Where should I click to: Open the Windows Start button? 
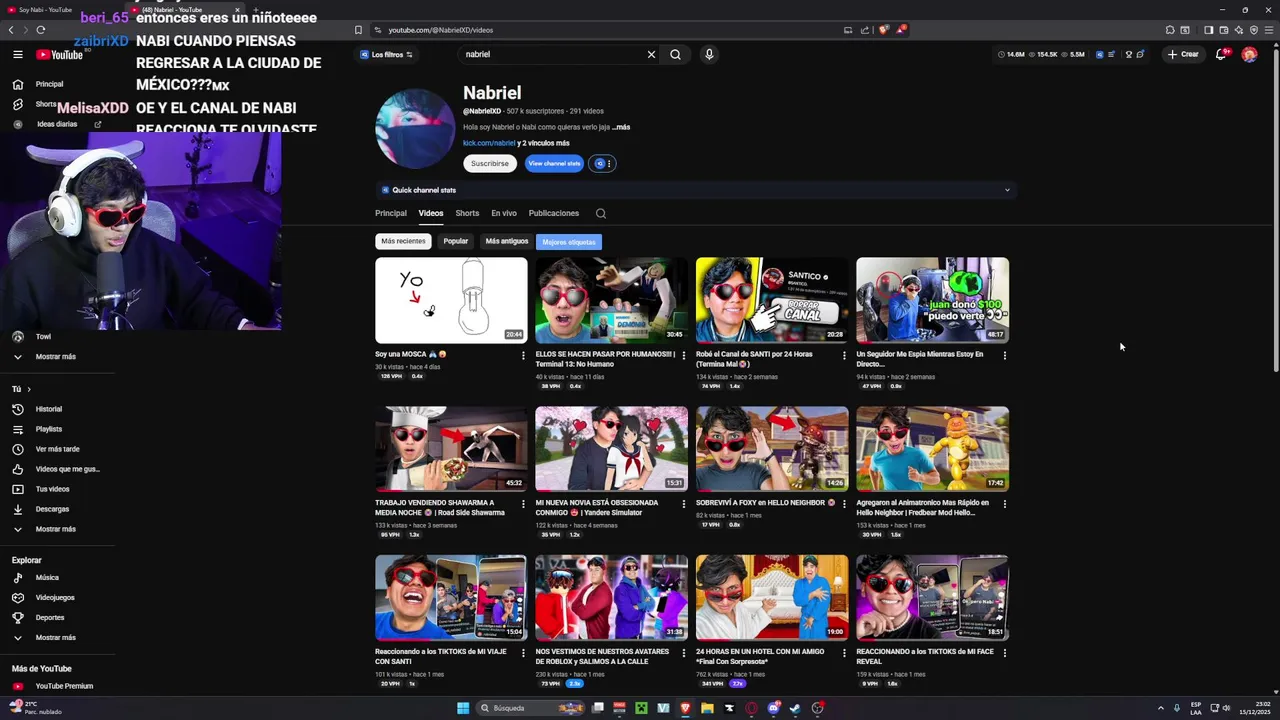click(463, 708)
